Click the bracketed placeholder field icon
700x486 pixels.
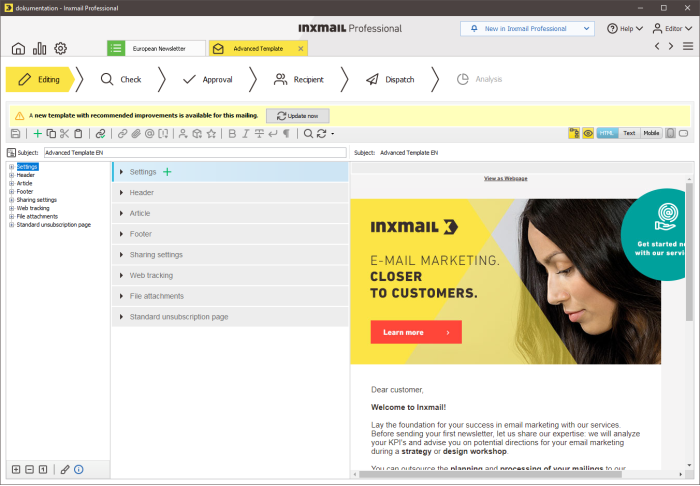[163, 133]
